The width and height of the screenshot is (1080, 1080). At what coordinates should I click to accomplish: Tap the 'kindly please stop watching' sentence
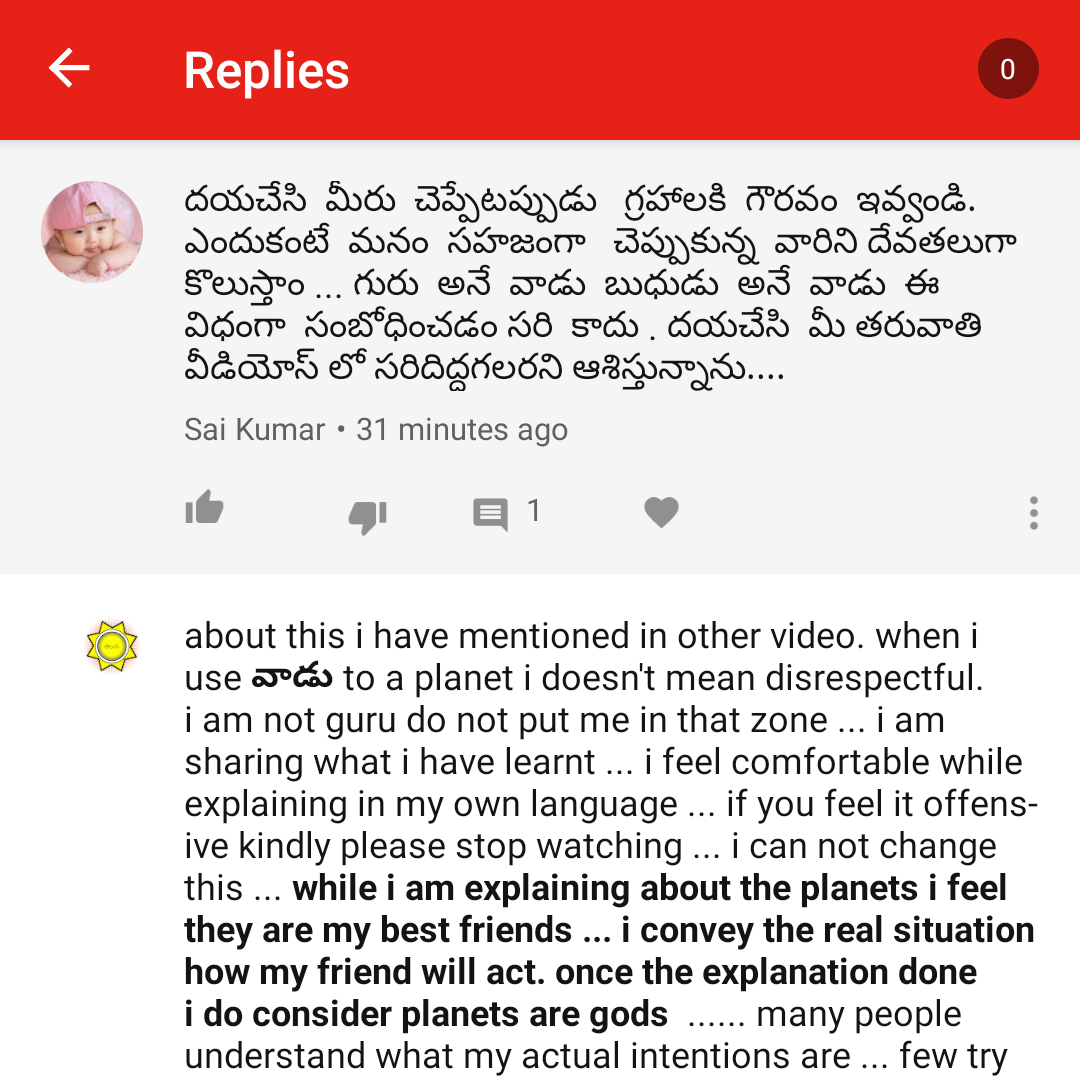pos(460,846)
